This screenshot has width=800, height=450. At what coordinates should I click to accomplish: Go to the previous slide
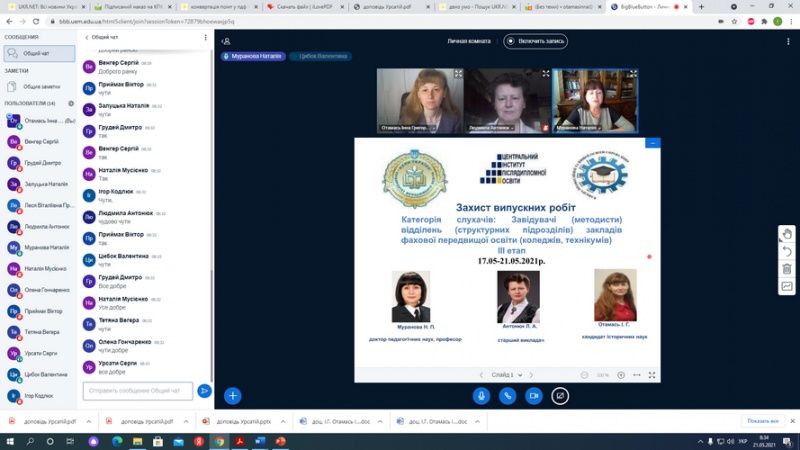[481, 375]
